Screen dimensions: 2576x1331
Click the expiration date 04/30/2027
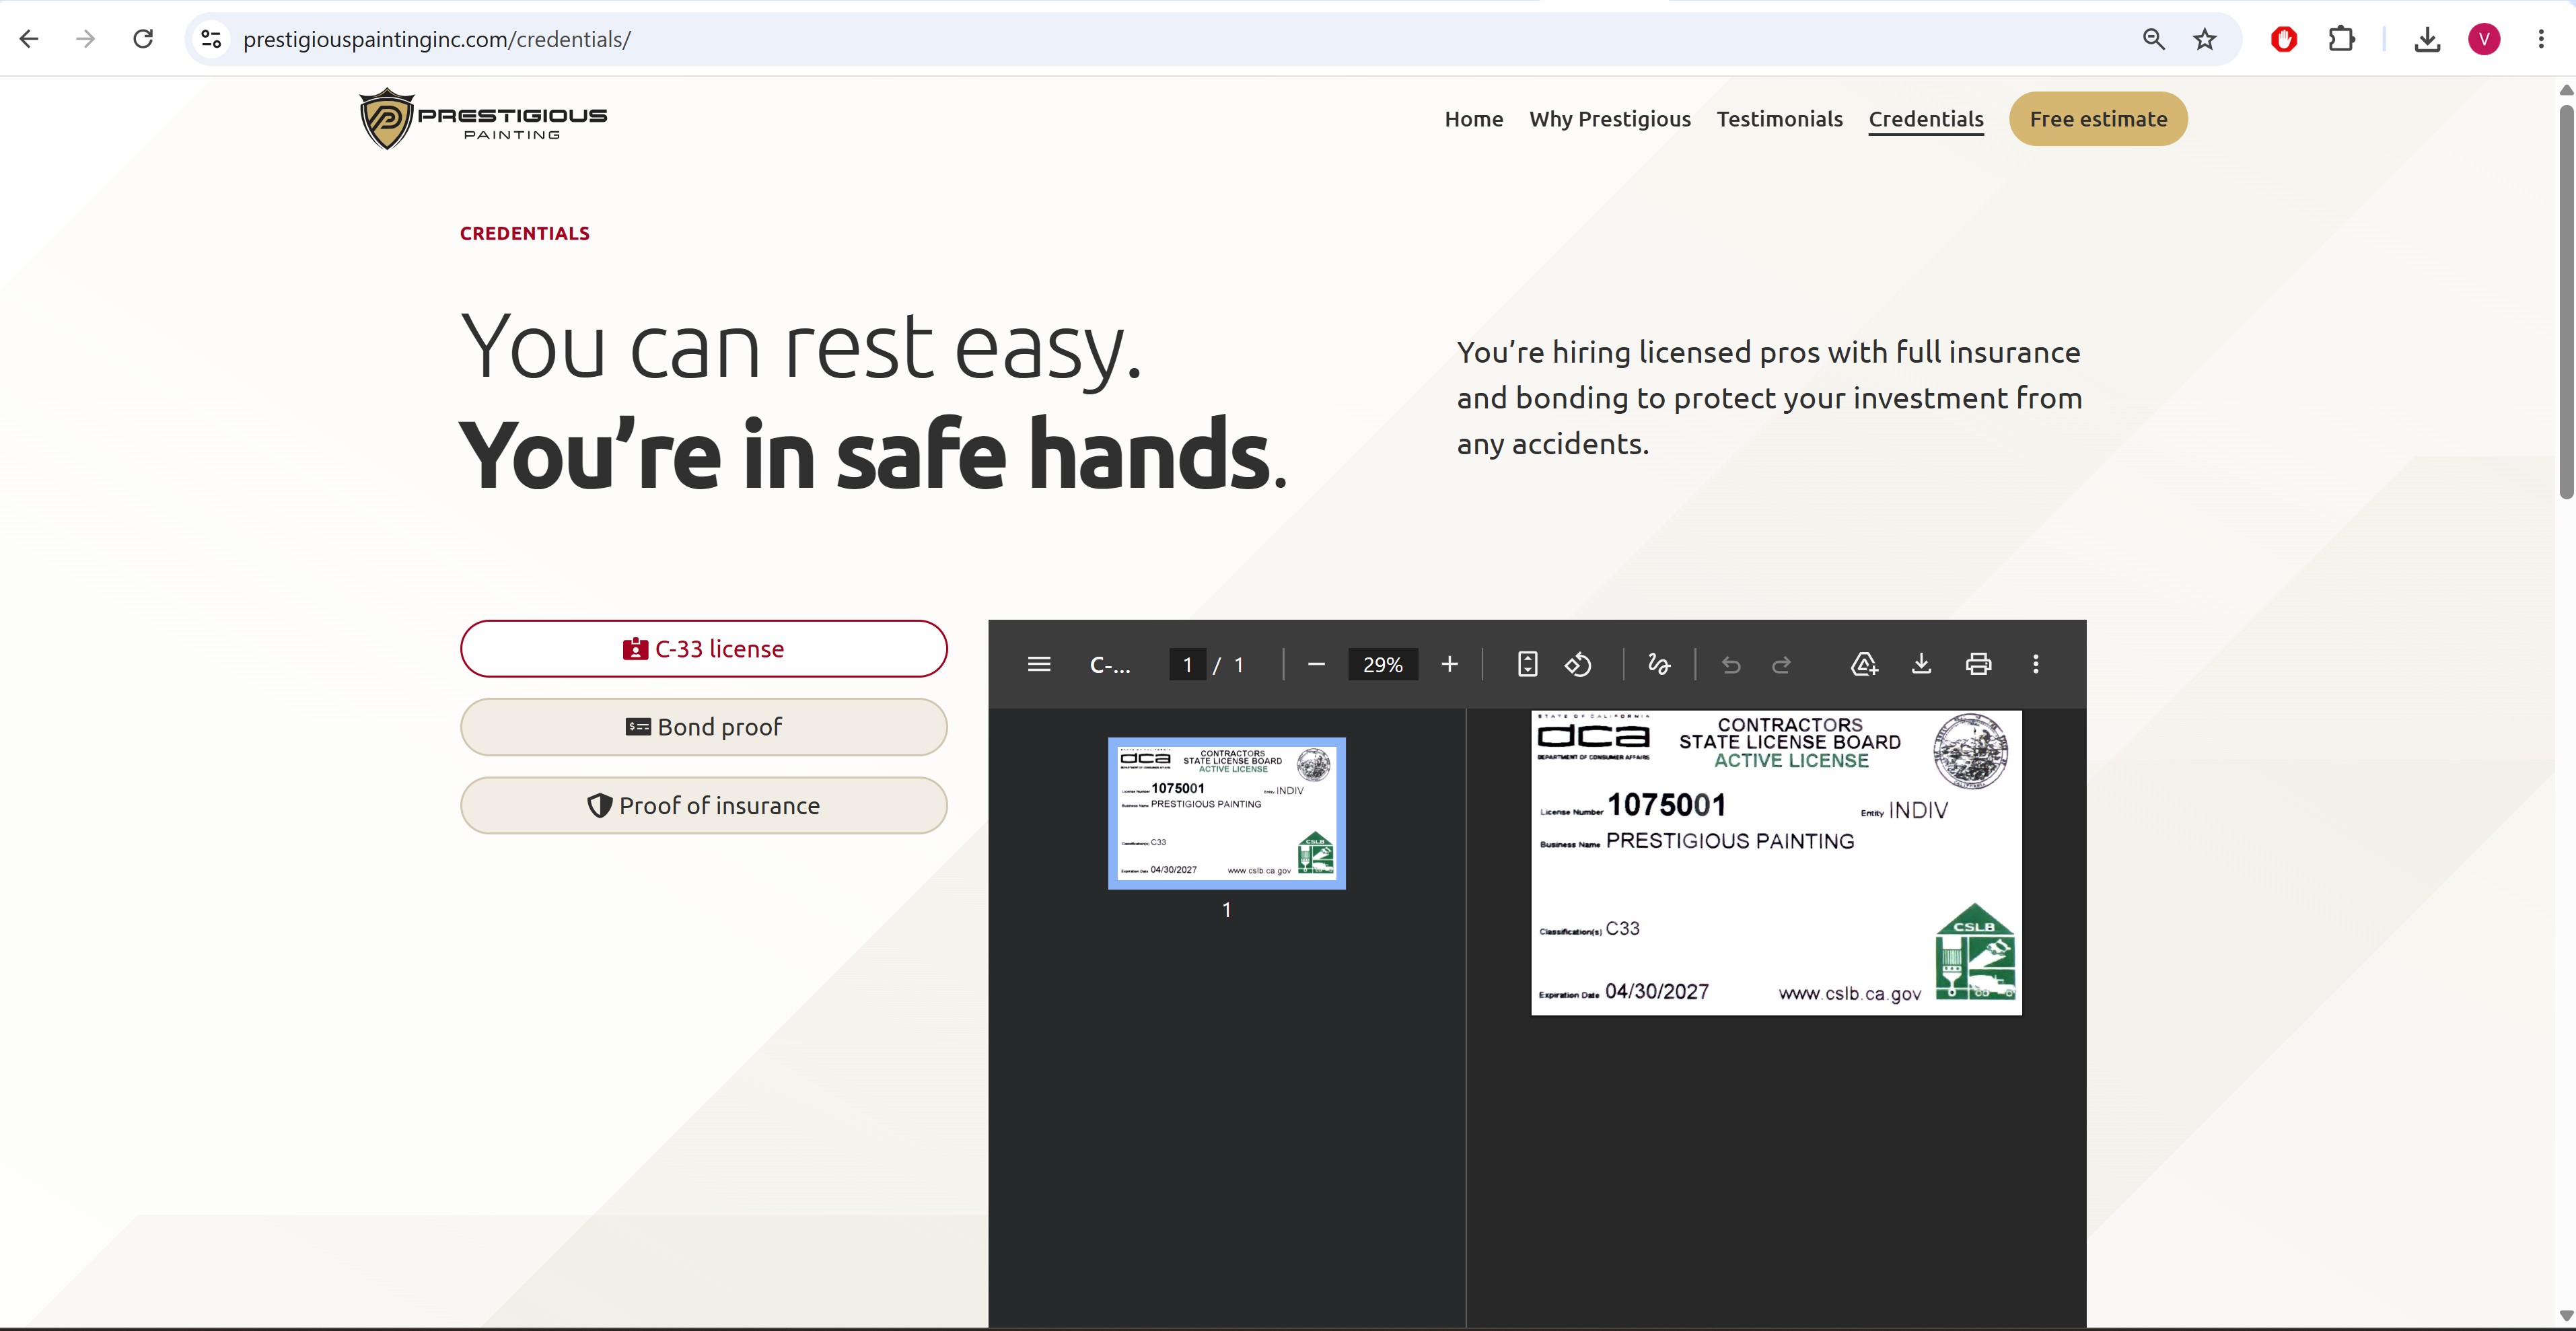pyautogui.click(x=1657, y=991)
